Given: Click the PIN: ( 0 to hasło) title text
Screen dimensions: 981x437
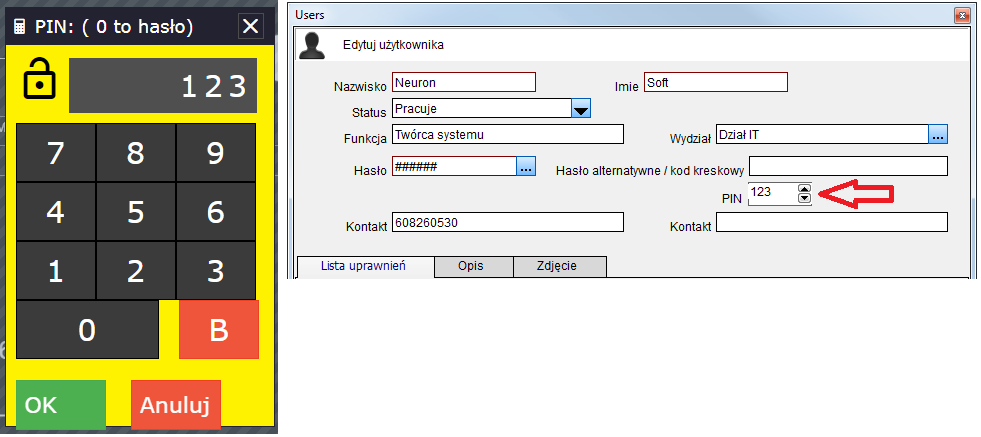Looking at the screenshot, I should click(x=114, y=27).
